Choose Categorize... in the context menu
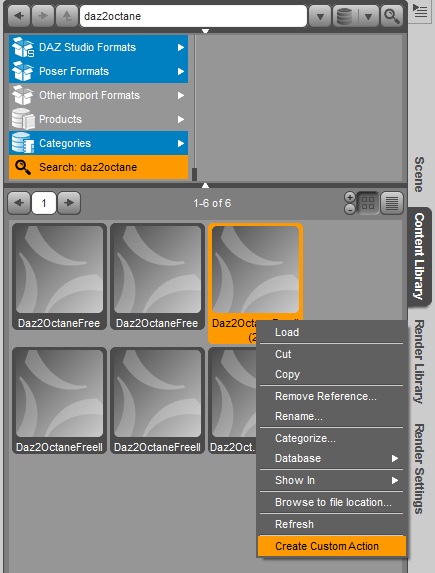Viewport: 435px width, 573px height. click(x=332, y=438)
